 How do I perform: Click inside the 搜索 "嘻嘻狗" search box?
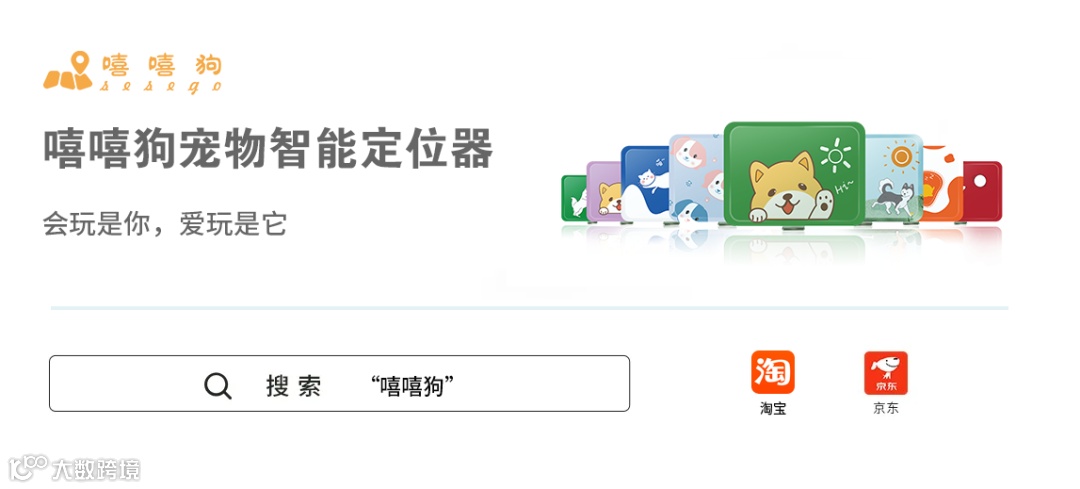click(x=339, y=384)
